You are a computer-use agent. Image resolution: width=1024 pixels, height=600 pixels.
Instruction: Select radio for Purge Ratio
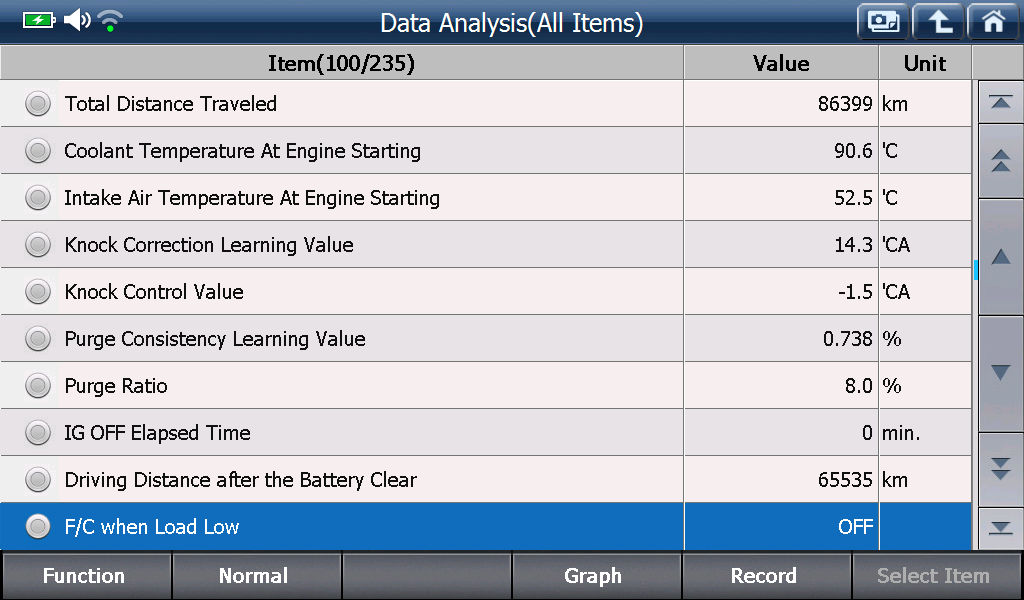[x=38, y=386]
